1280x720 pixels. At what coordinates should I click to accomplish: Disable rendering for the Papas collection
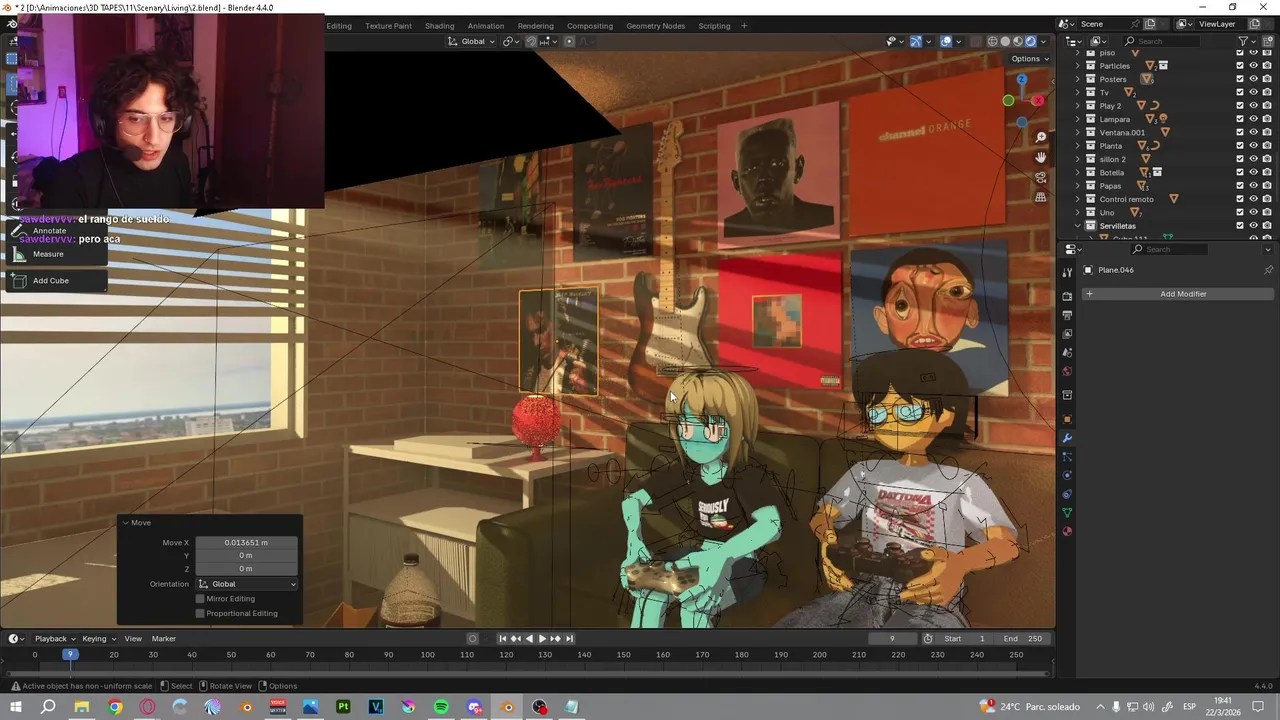click(1267, 186)
